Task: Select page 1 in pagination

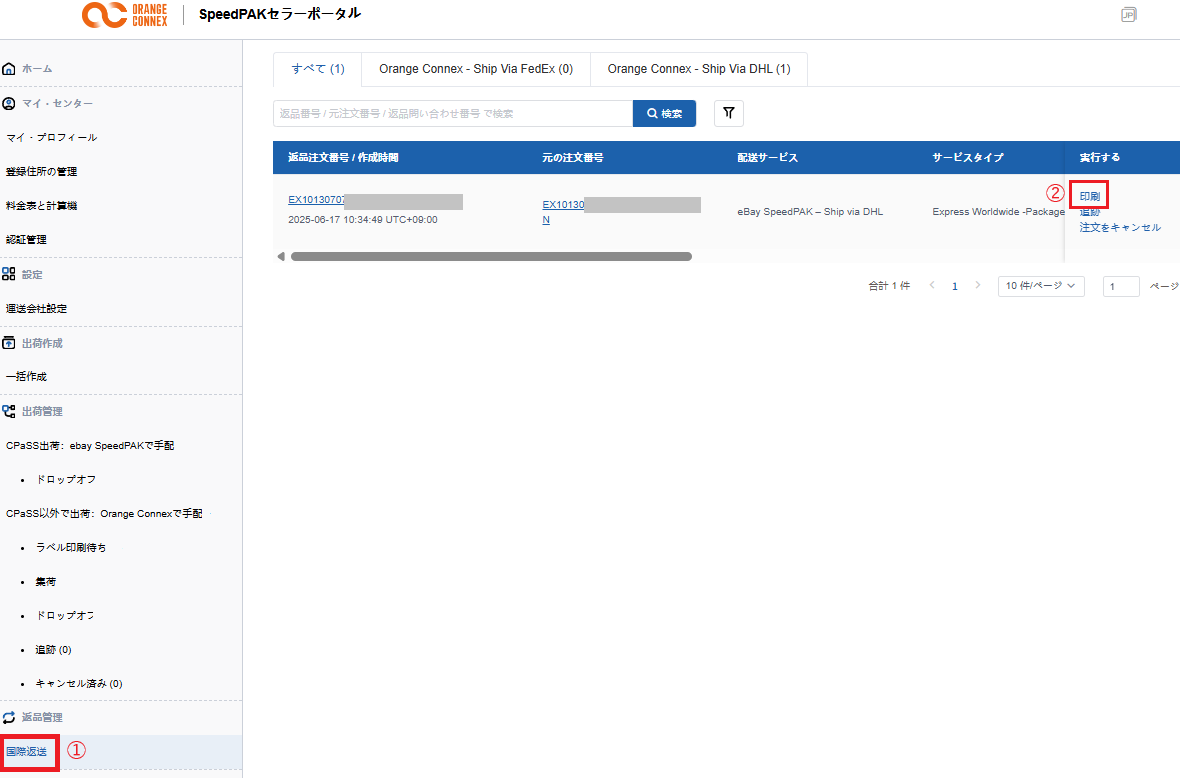Action: 955,286
